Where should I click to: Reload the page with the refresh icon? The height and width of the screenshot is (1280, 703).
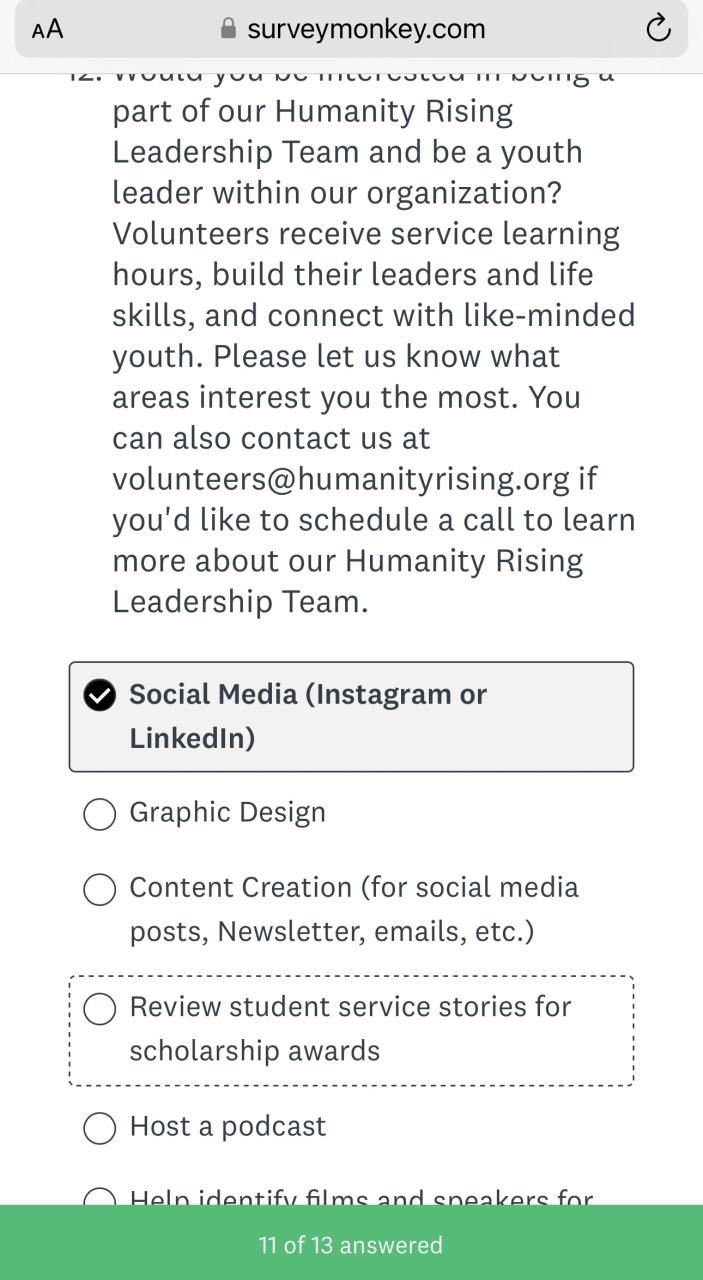coord(658,29)
